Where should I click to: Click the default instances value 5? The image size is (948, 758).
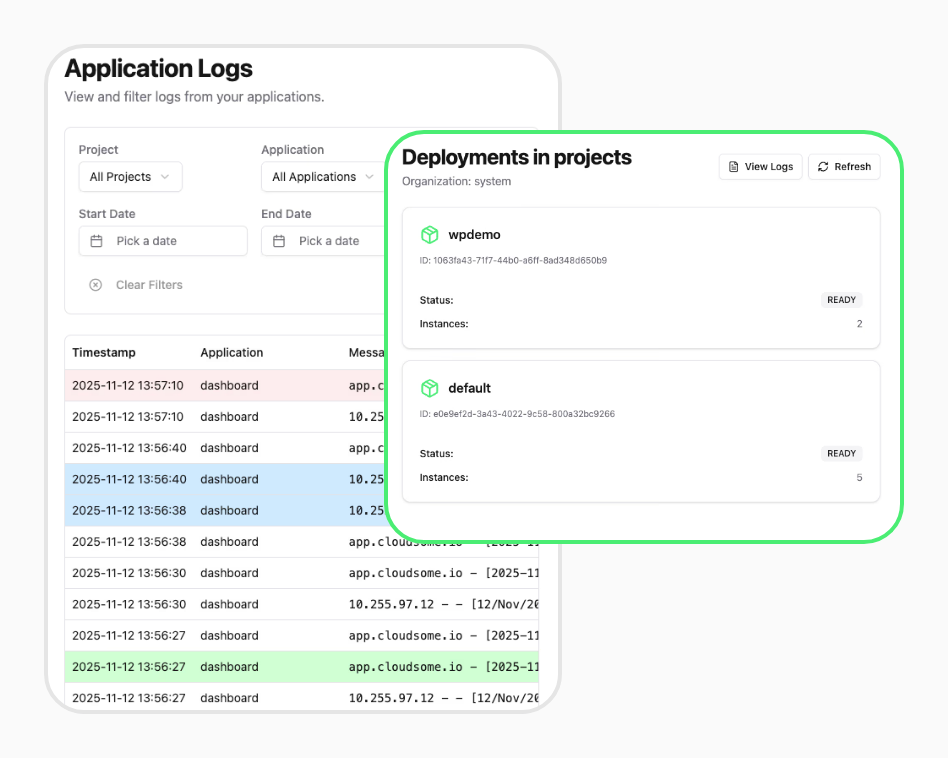tap(859, 478)
